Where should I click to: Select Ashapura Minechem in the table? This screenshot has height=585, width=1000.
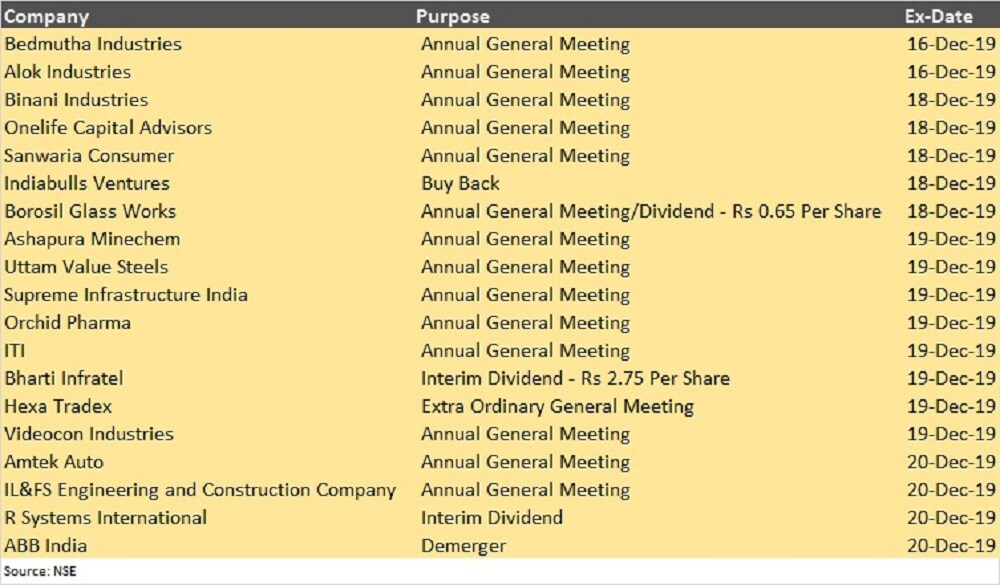(94, 239)
